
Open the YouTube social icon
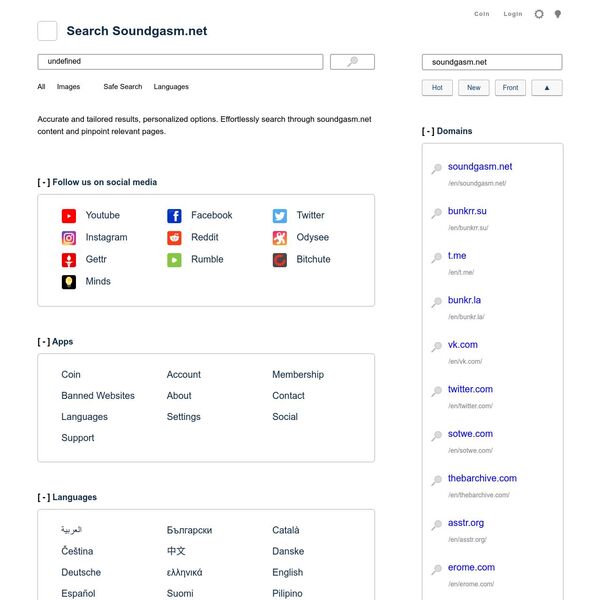click(69, 215)
